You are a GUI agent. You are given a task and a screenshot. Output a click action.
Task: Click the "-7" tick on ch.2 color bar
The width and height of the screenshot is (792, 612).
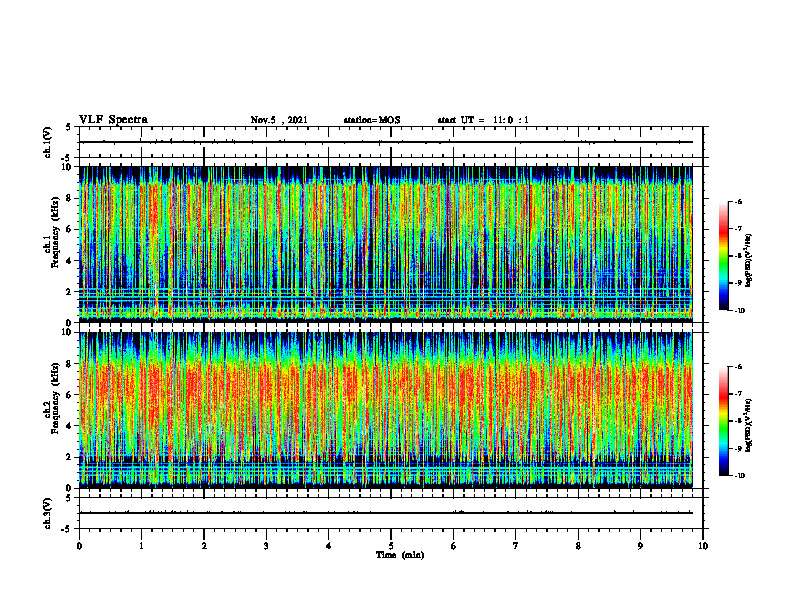738,394
